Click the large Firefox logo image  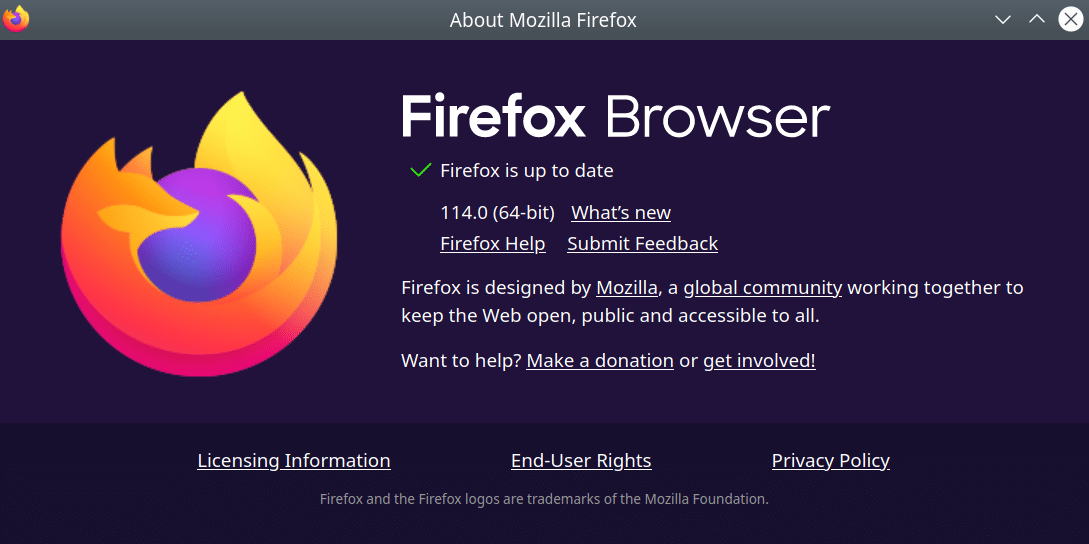tap(199, 233)
